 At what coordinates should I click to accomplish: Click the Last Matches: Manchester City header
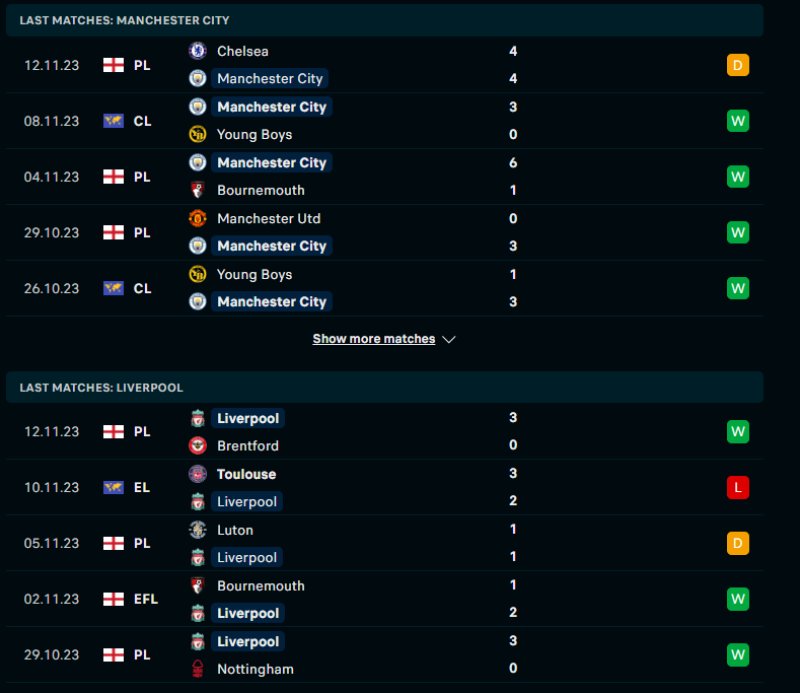124,20
